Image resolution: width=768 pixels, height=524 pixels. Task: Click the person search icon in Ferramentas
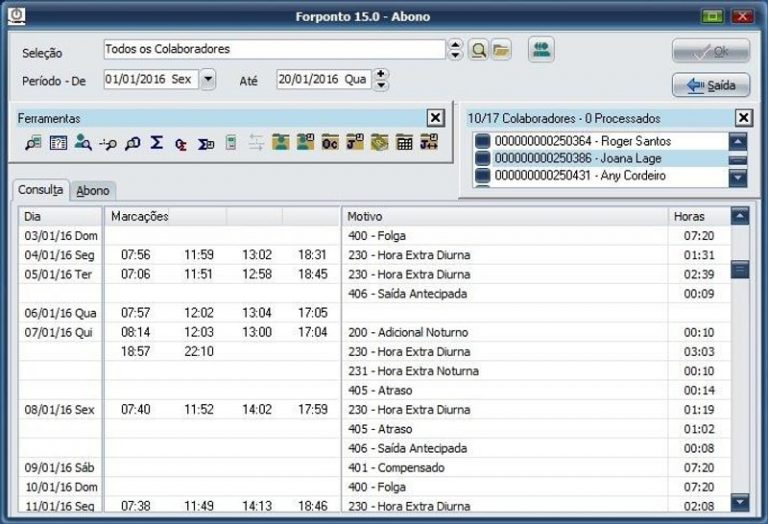point(83,143)
